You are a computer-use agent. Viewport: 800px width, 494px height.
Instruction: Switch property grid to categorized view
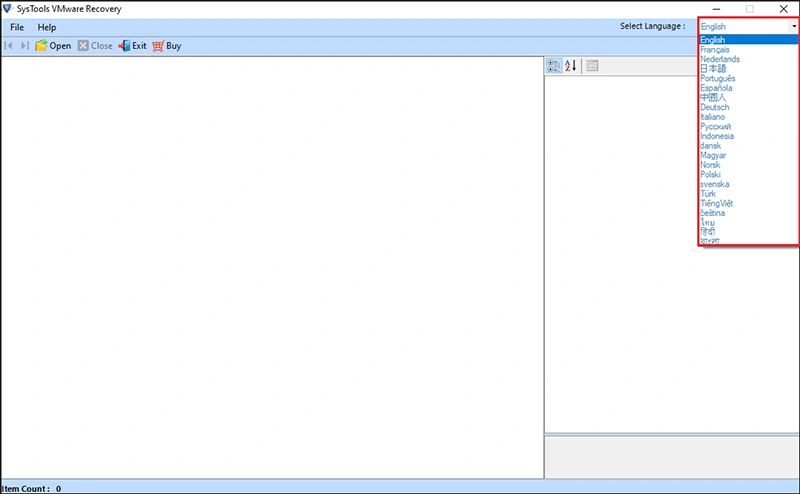pyautogui.click(x=554, y=65)
